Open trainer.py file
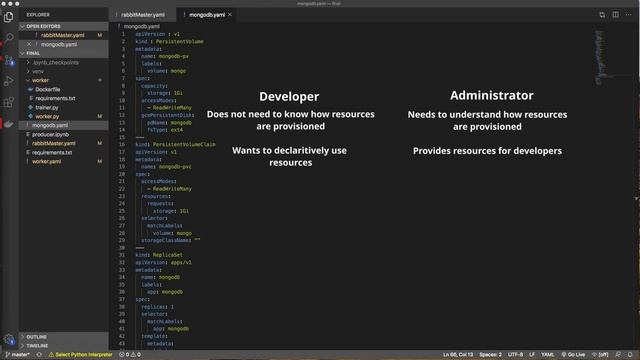640x360 pixels. [47, 107]
